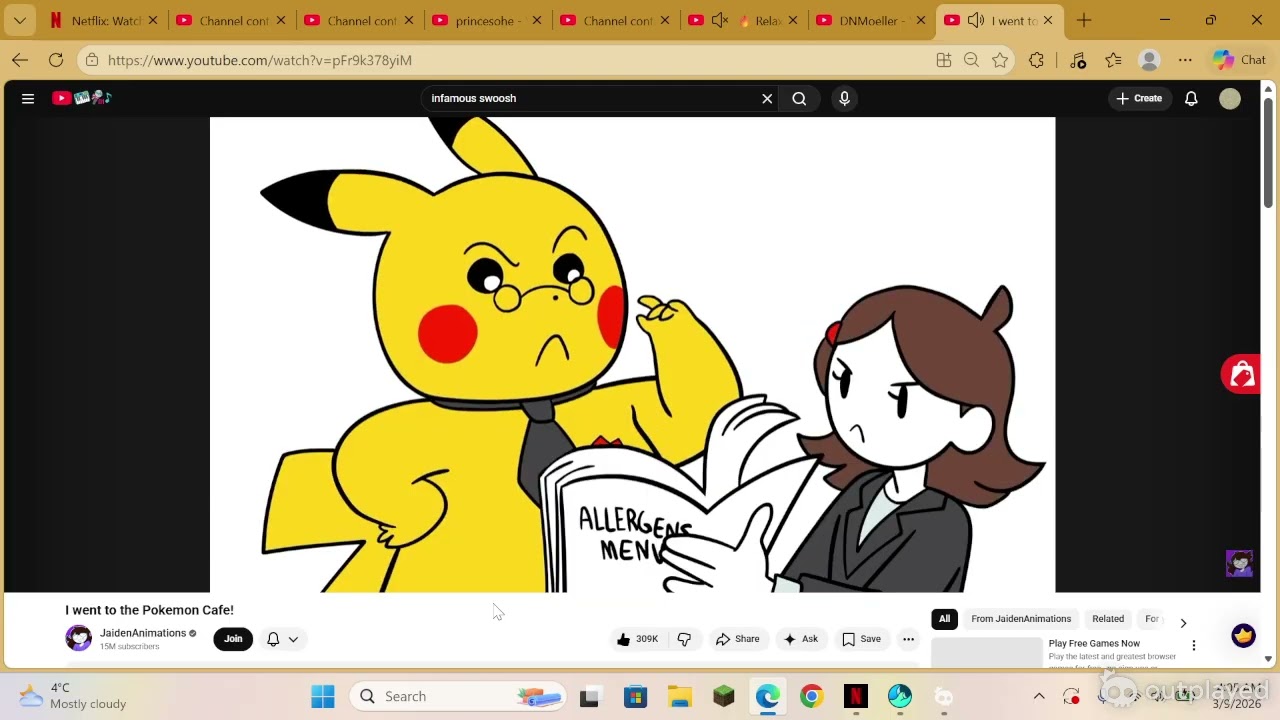This screenshot has height=720, width=1280.
Task: Save the video to a playlist
Action: pyautogui.click(x=861, y=639)
